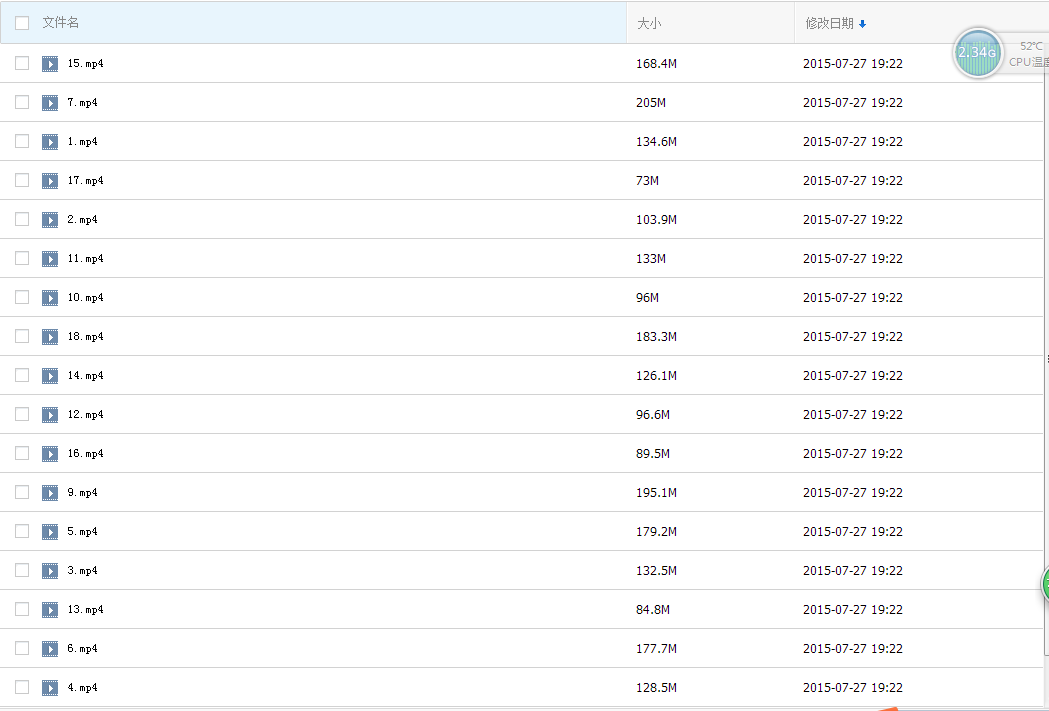Image resolution: width=1049 pixels, height=711 pixels.
Task: Open the 14.mp4 file name link
Action: click(x=86, y=376)
